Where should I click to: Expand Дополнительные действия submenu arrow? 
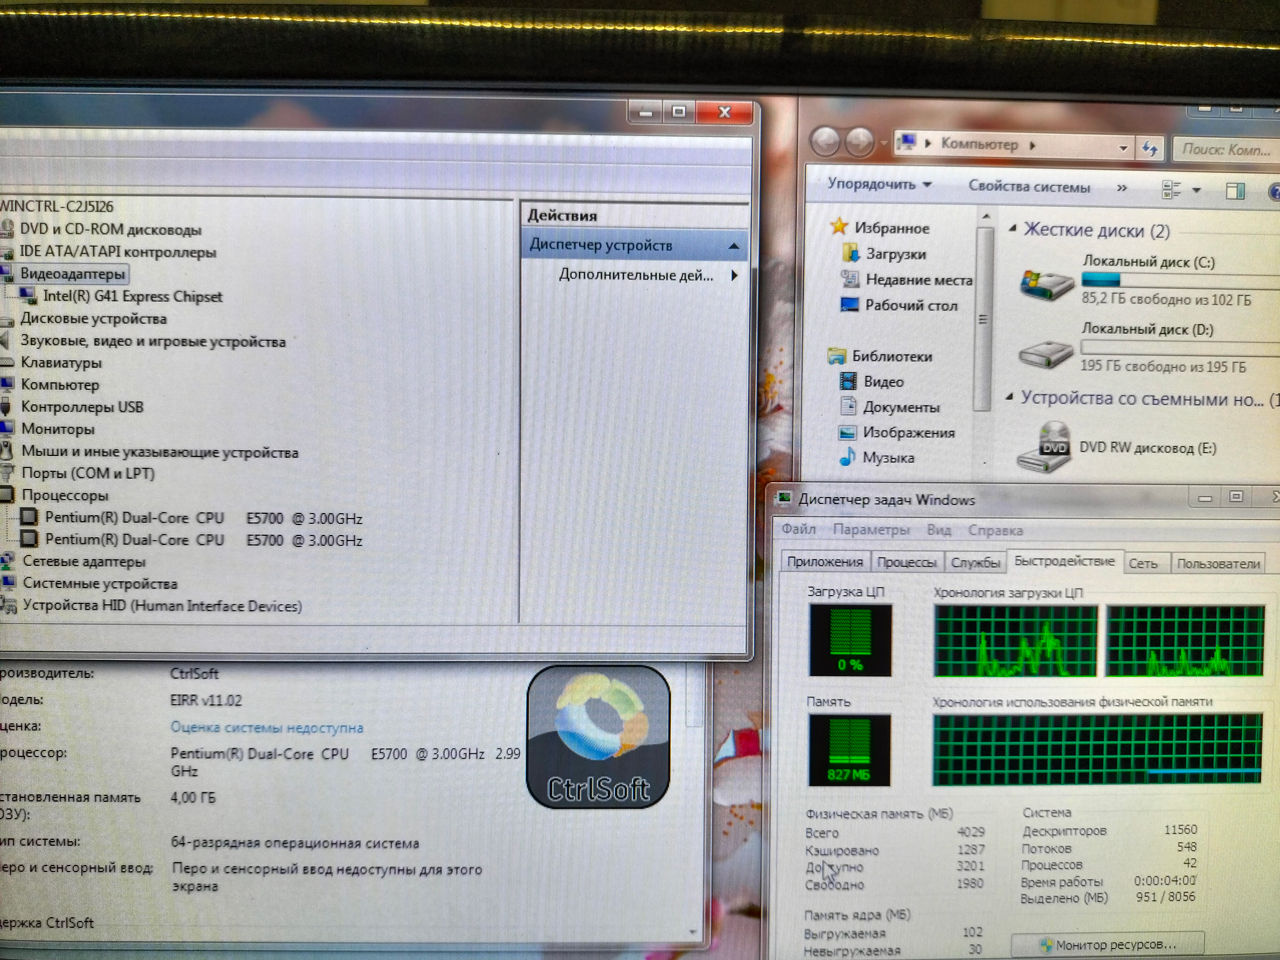coord(735,275)
